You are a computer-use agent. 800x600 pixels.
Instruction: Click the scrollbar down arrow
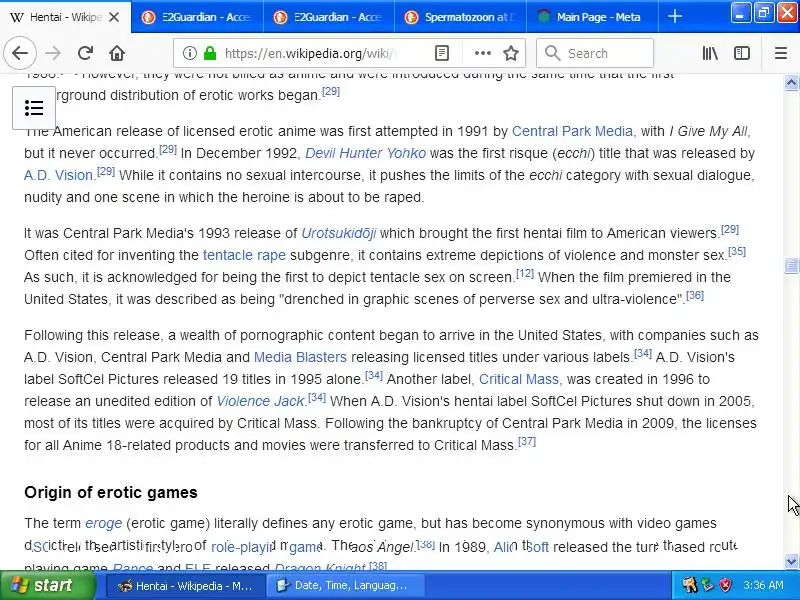791,561
